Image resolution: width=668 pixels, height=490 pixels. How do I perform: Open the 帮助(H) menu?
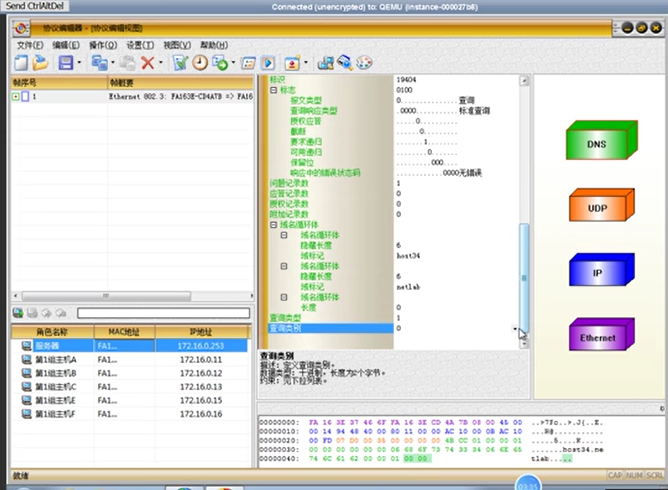click(x=214, y=45)
